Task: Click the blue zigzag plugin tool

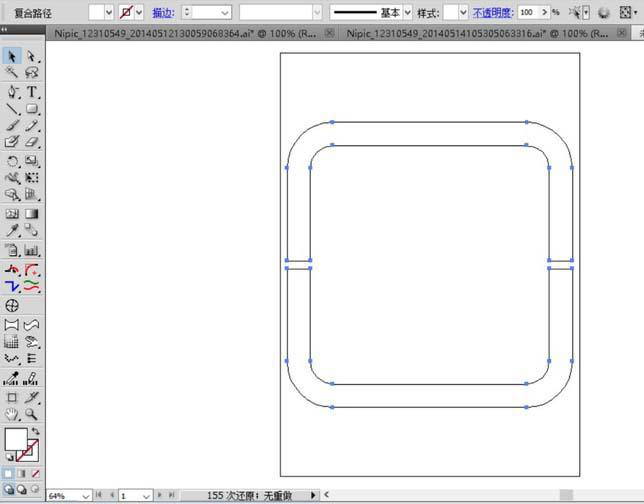Action: [12, 286]
